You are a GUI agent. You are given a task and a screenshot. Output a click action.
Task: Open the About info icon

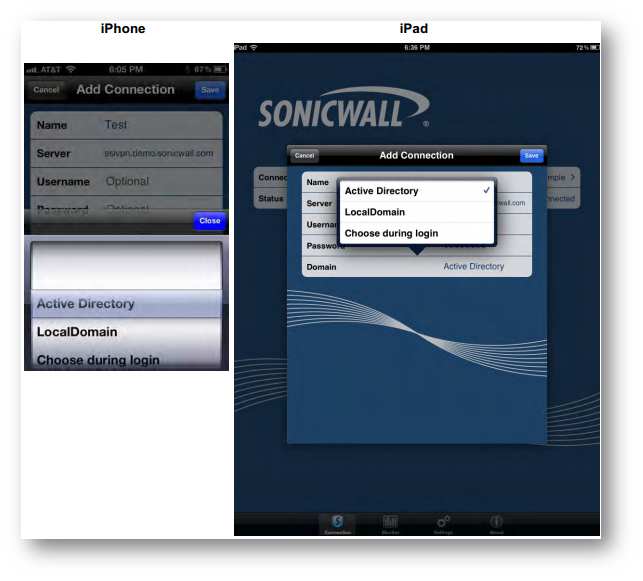tap(496, 524)
